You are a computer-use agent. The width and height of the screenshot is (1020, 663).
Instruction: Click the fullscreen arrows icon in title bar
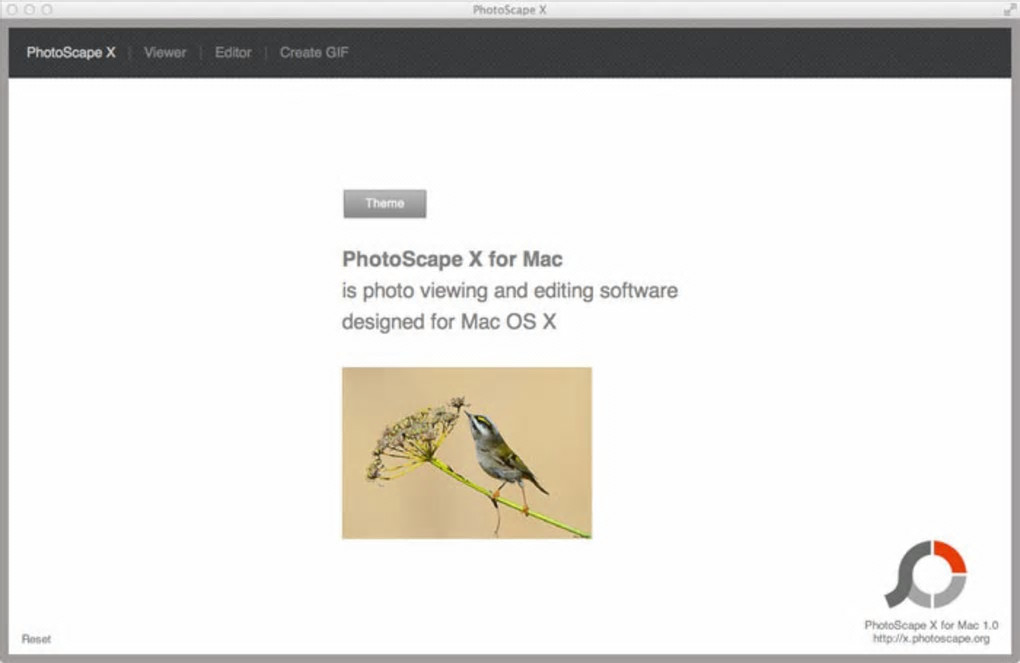coord(1009,10)
